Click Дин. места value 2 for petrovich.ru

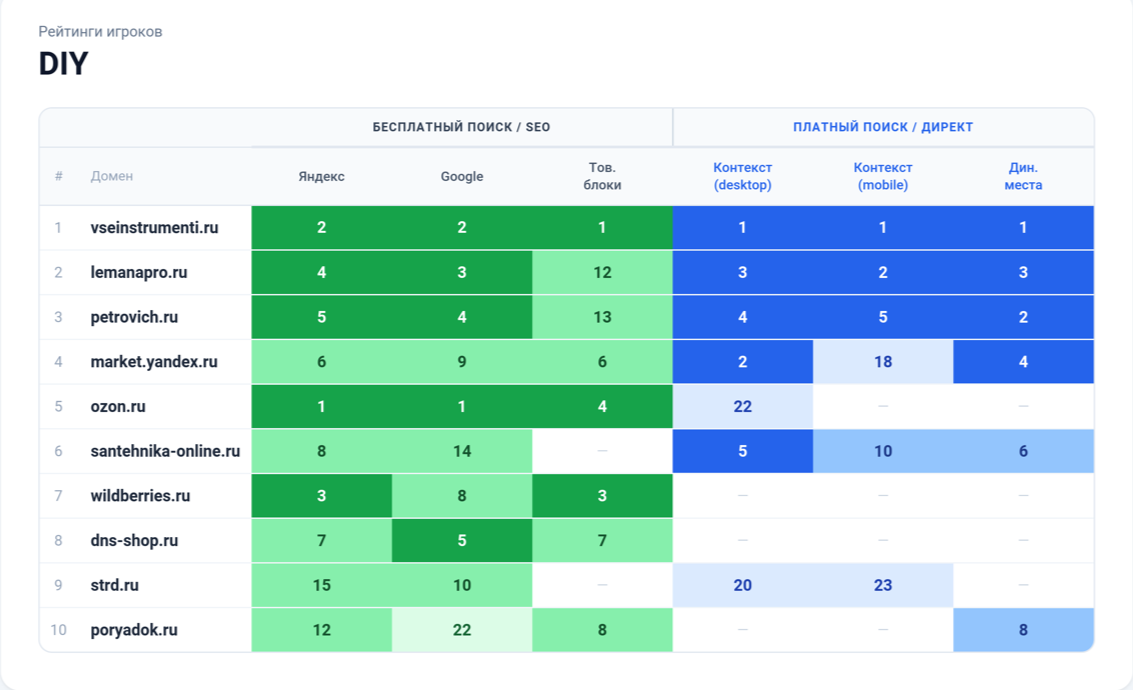pos(1023,317)
